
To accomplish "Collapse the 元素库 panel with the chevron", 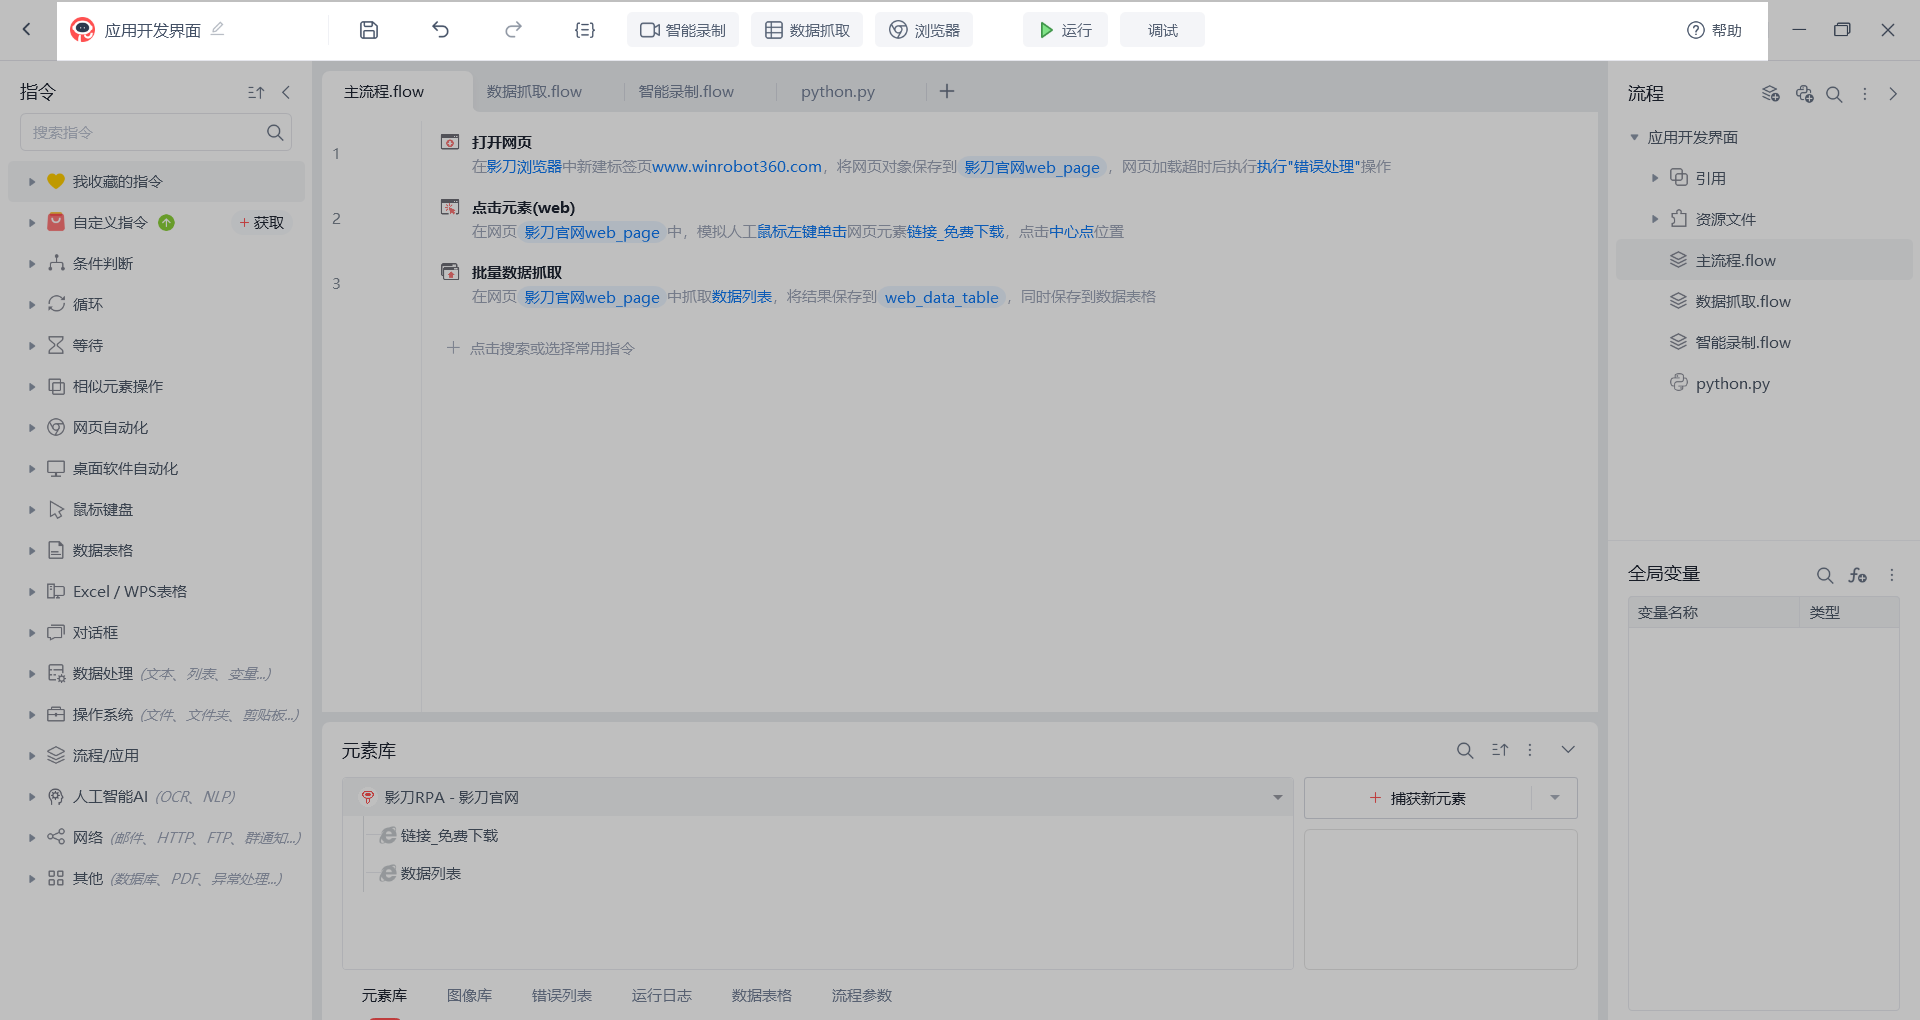I will 1568,750.
